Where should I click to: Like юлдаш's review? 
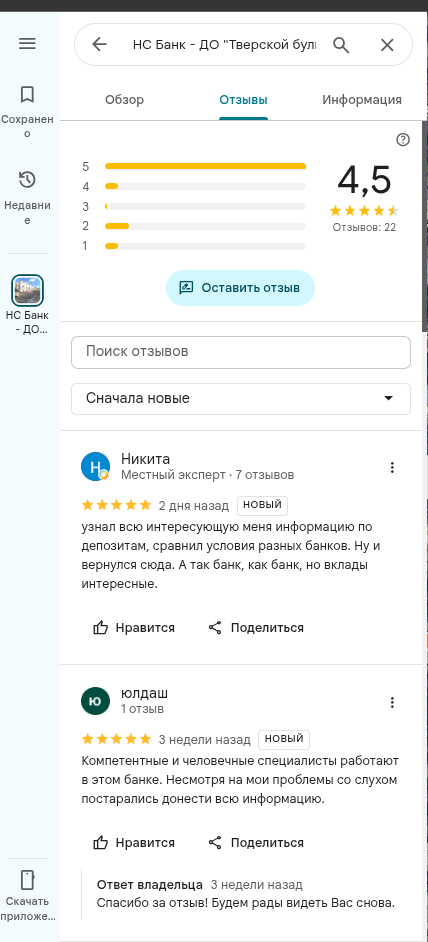[x=134, y=843]
